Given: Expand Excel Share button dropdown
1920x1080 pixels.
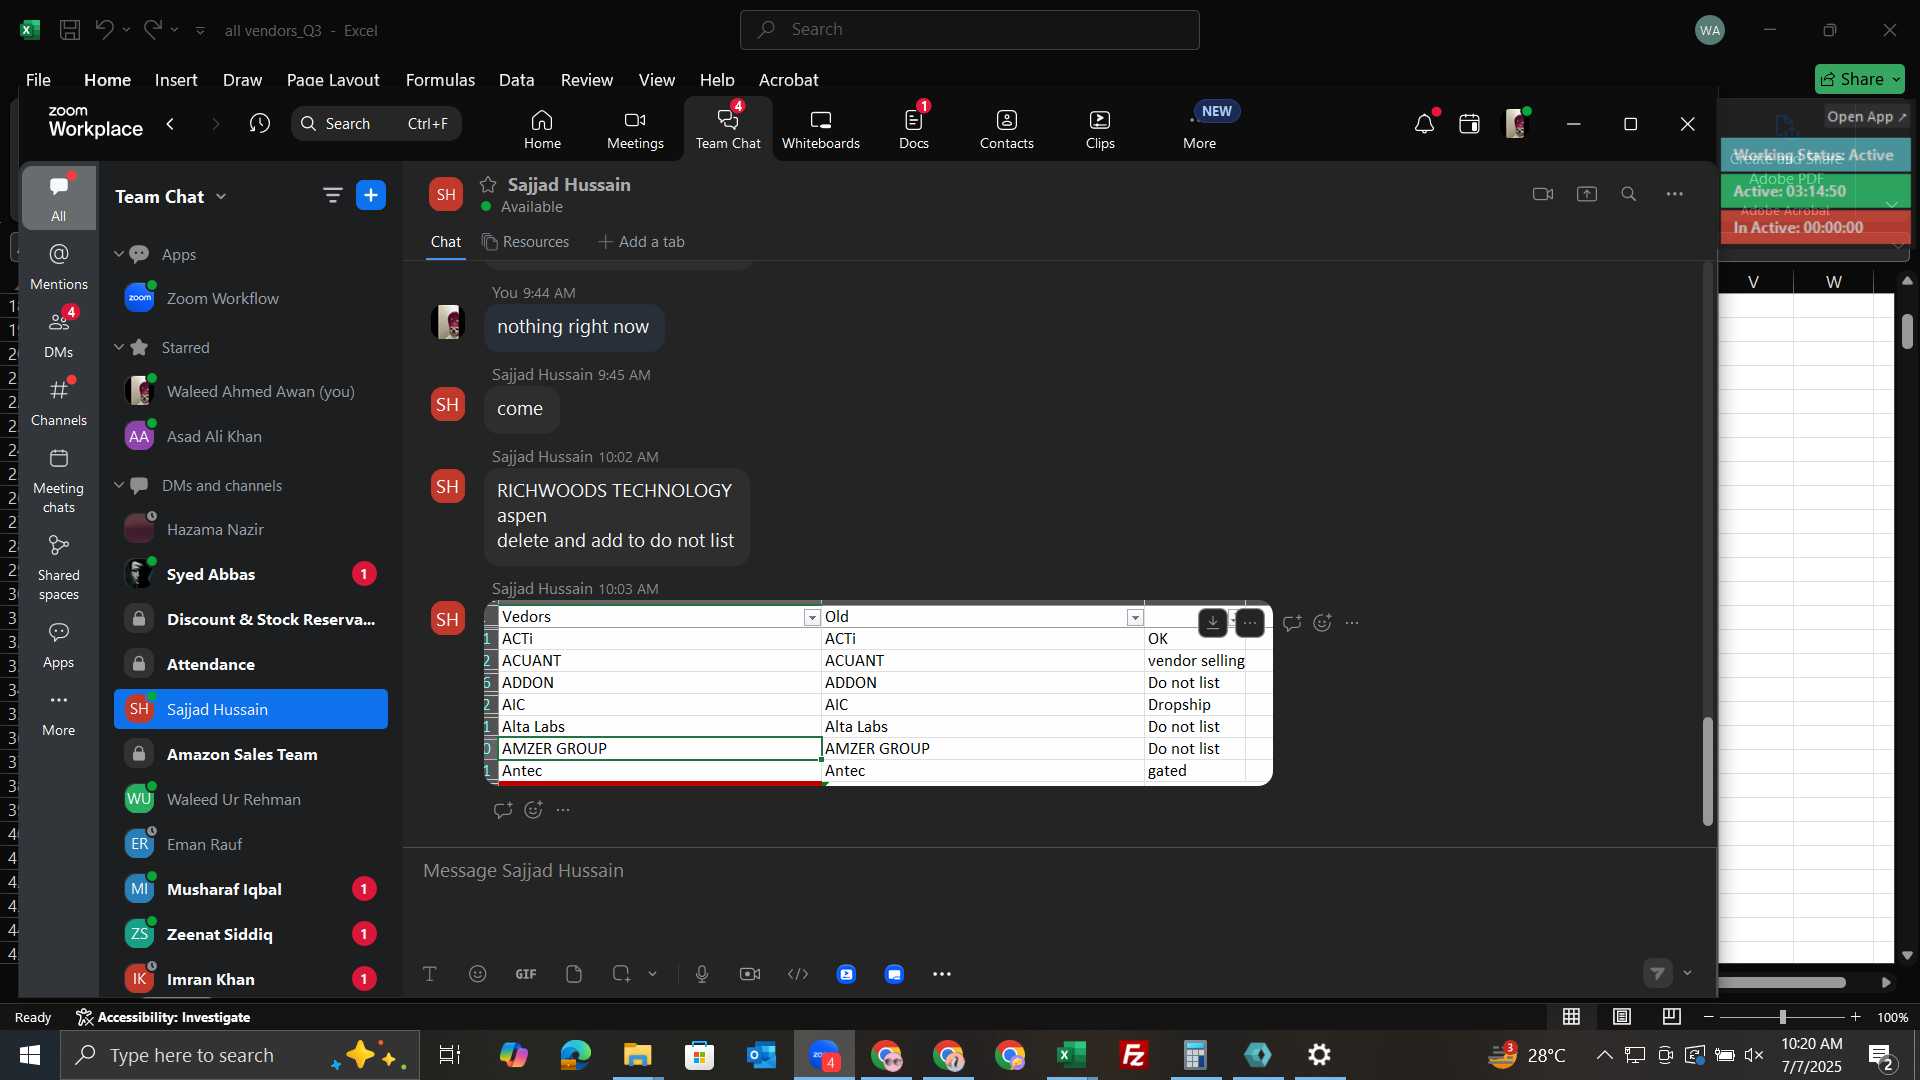Looking at the screenshot, I should tap(1896, 79).
